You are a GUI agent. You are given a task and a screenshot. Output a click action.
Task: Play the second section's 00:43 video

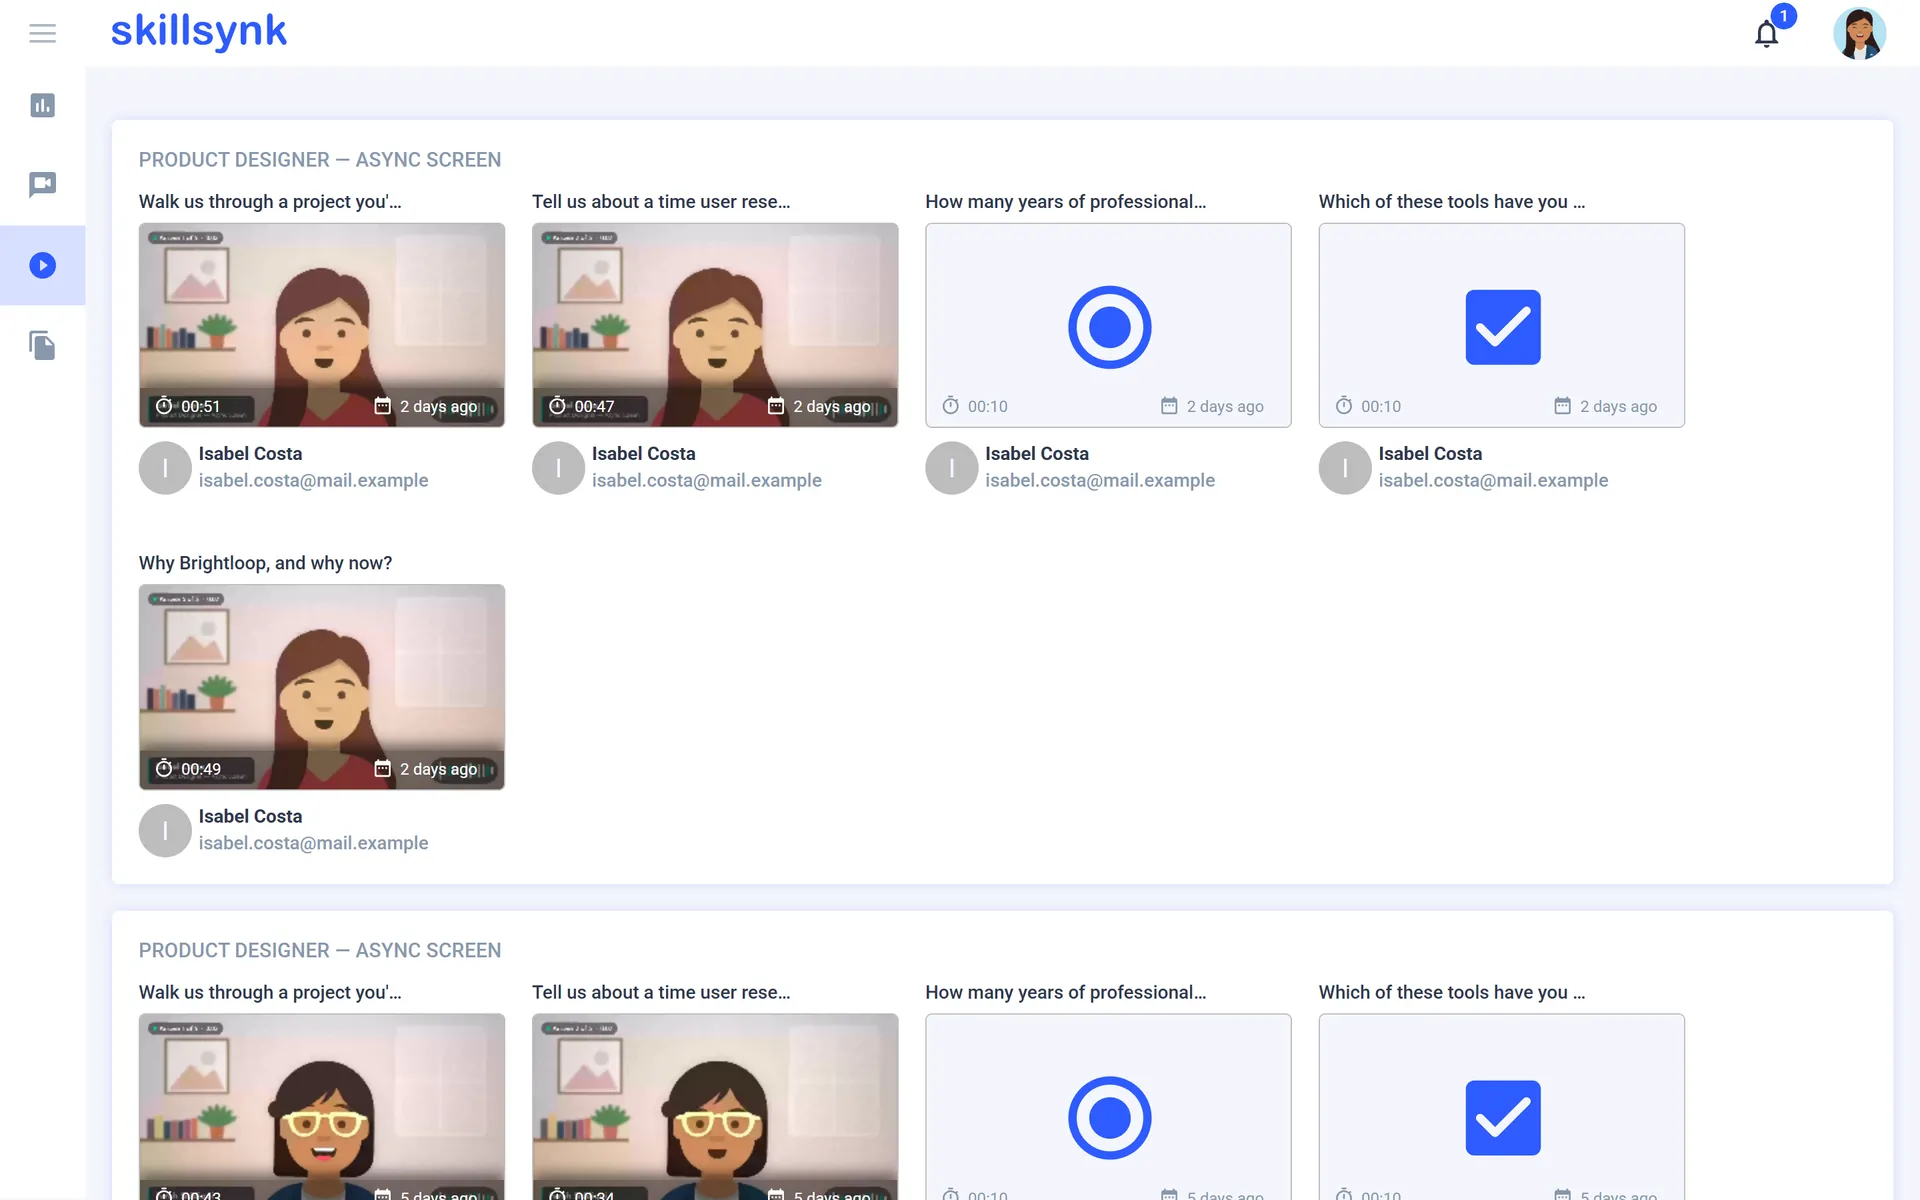322,1107
